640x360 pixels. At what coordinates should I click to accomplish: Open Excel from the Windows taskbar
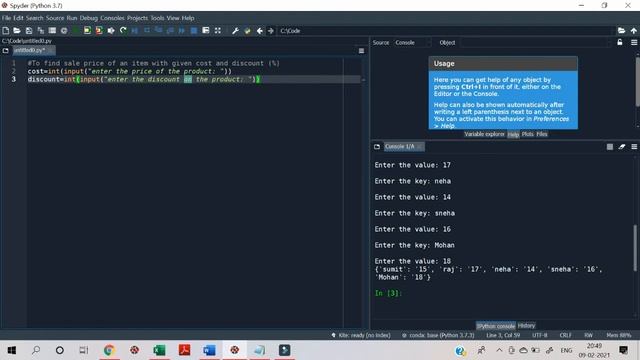[159, 350]
